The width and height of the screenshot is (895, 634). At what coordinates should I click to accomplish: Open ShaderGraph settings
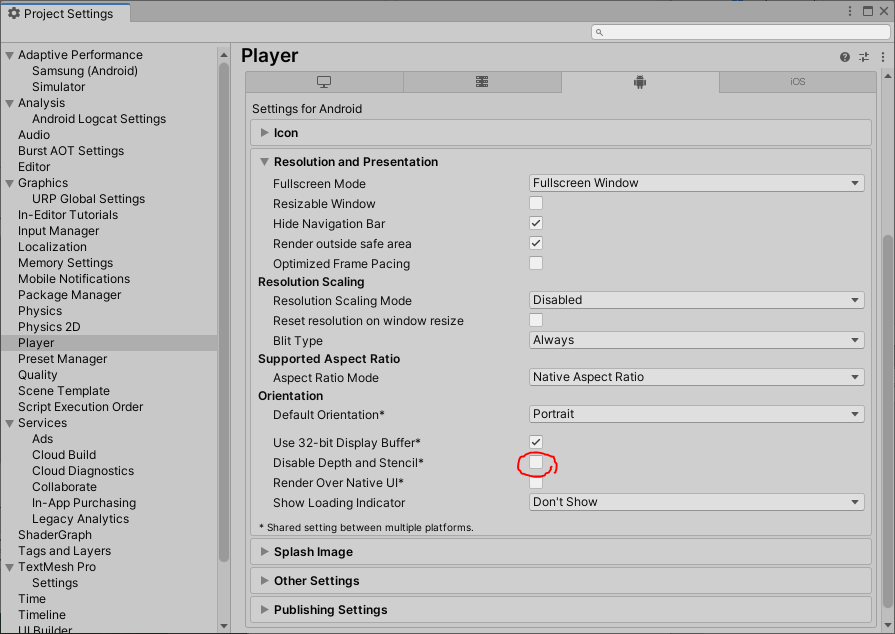click(x=55, y=535)
